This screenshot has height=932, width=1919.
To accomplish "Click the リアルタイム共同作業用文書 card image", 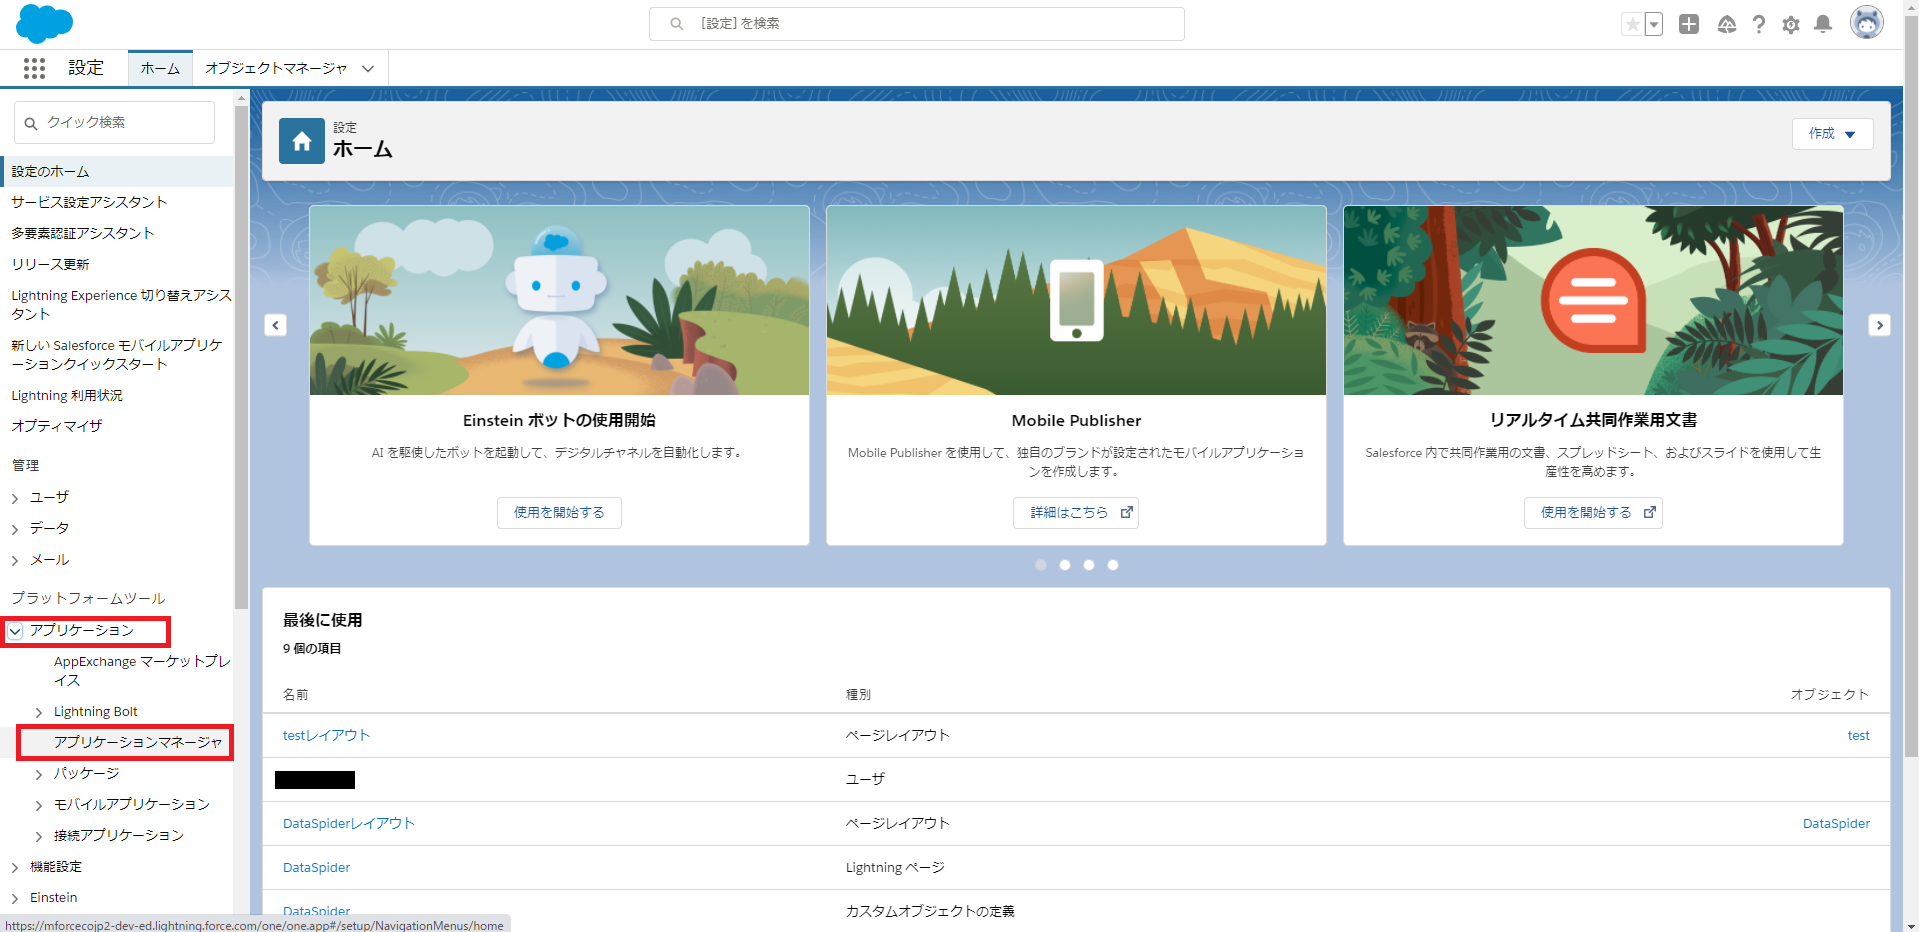I will tap(1593, 300).
